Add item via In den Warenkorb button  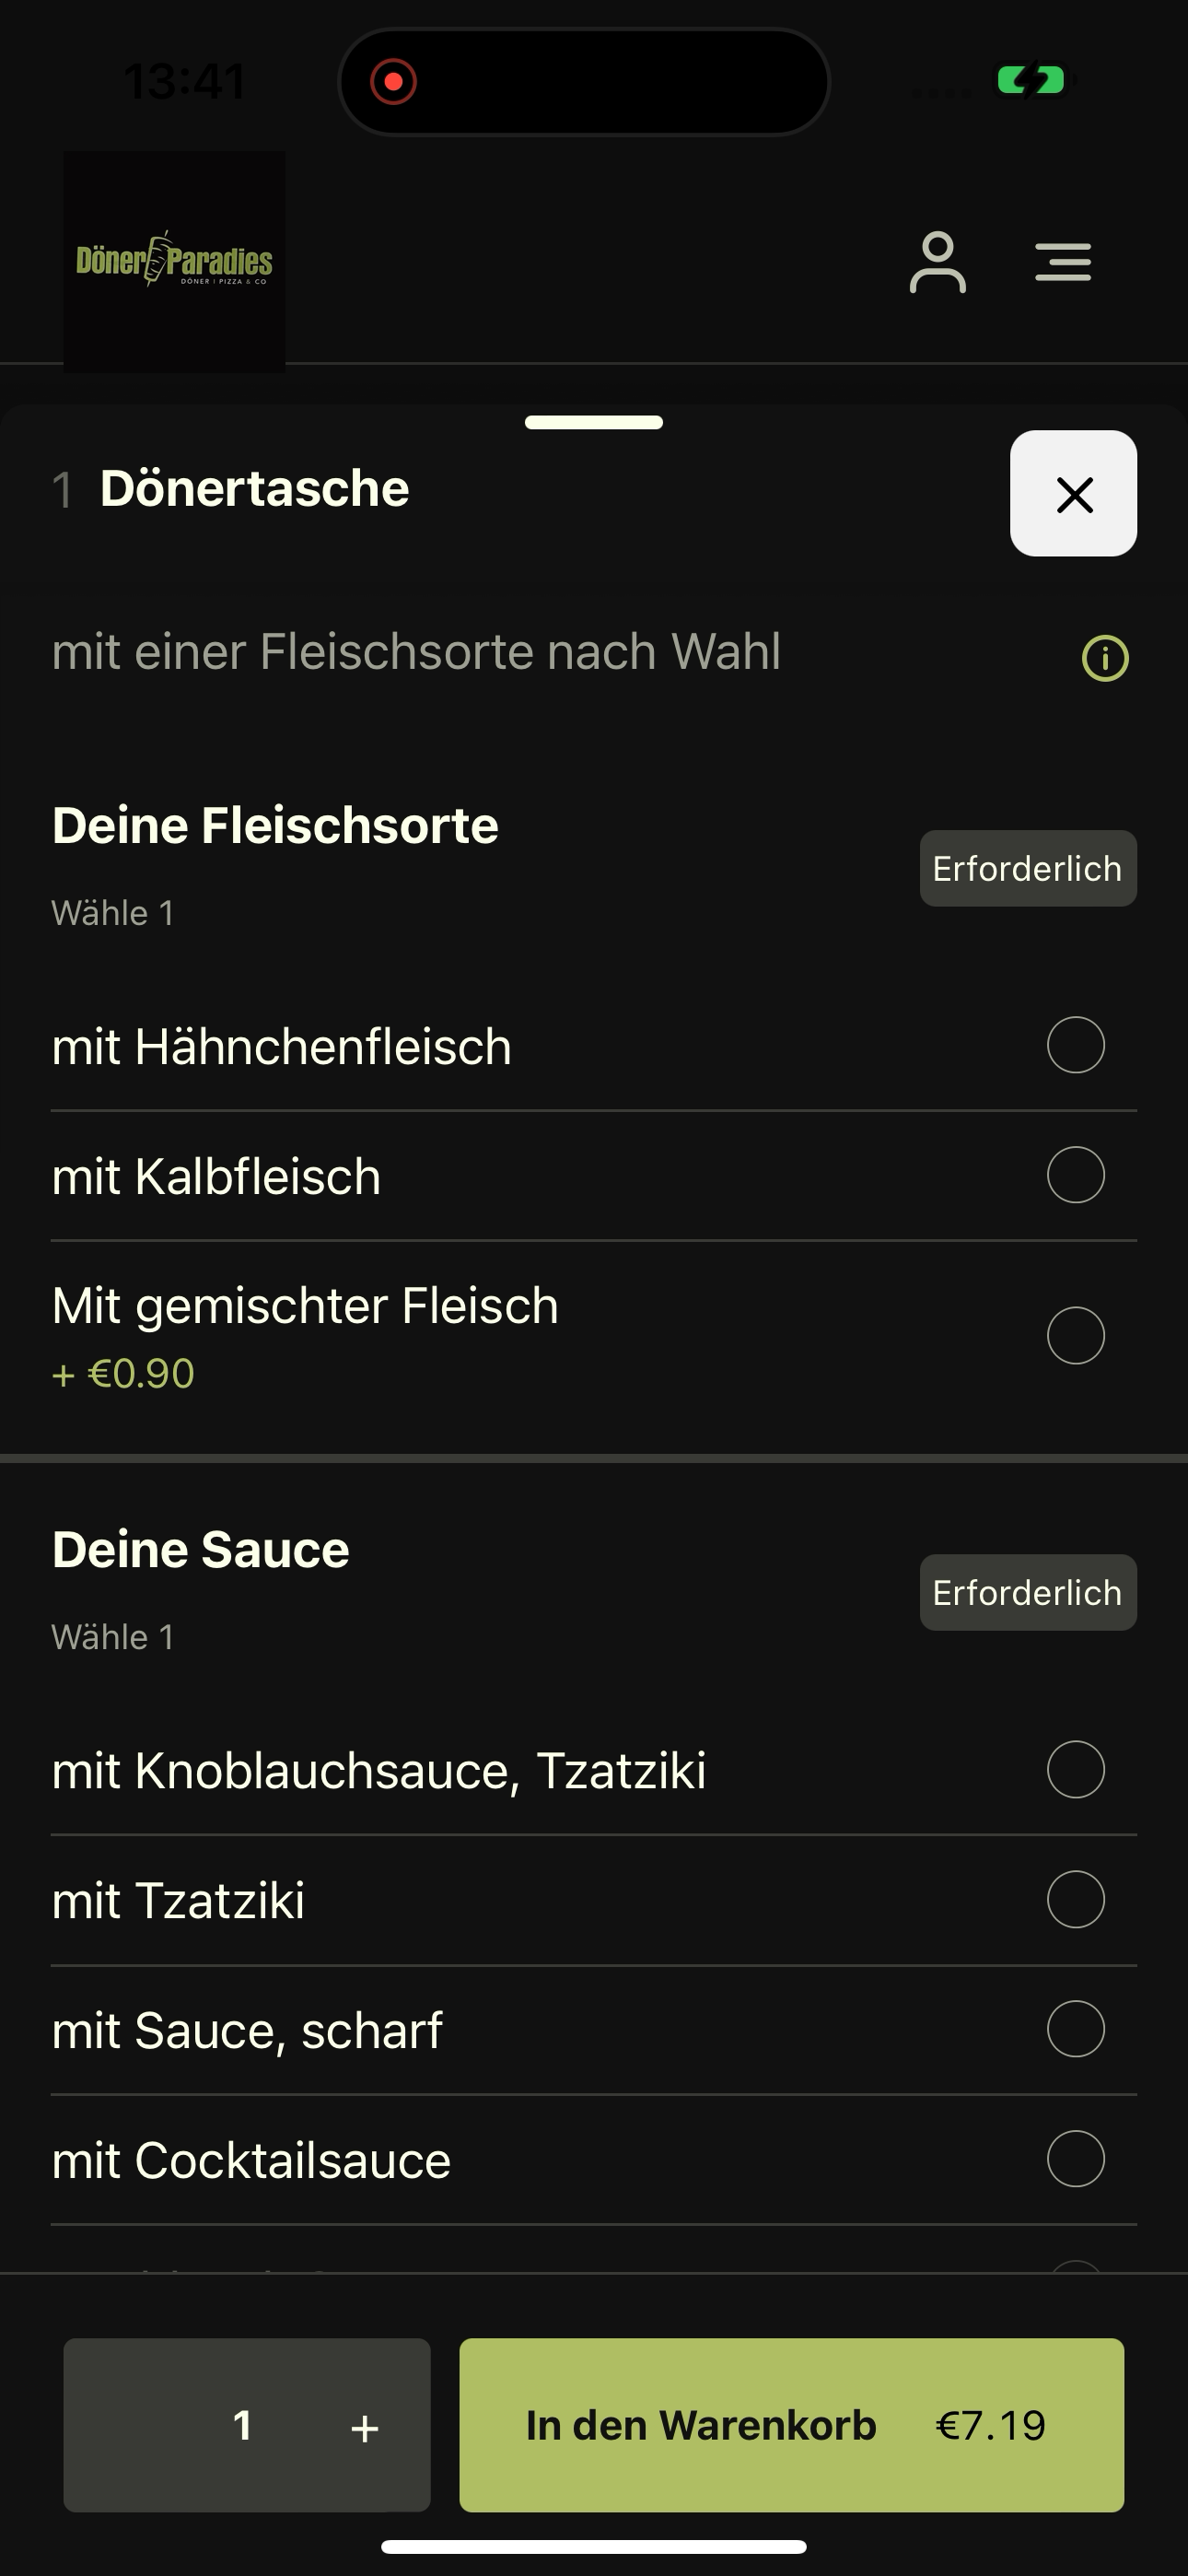click(791, 2425)
